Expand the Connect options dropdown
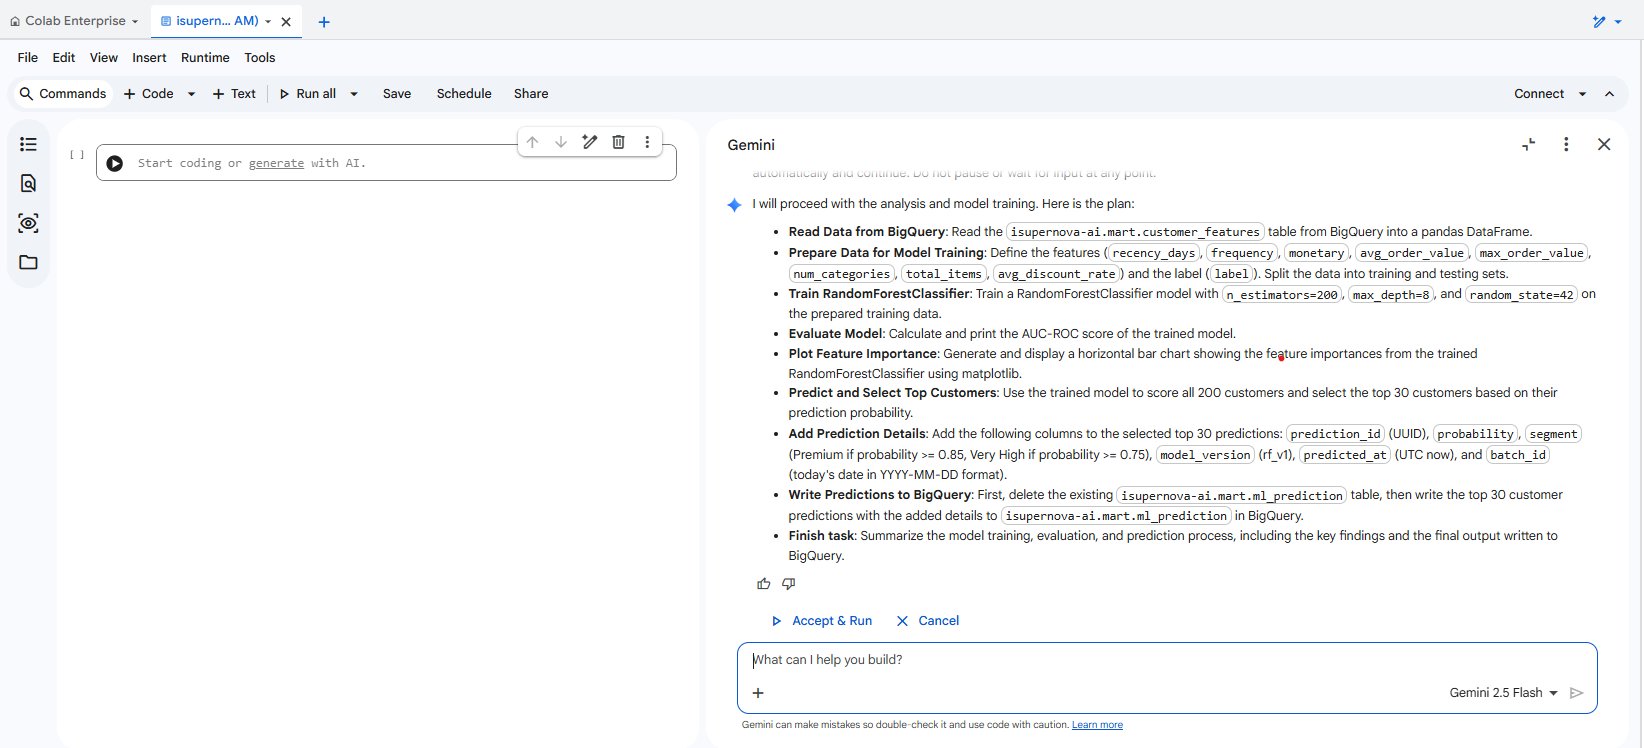The image size is (1644, 748). click(x=1582, y=94)
